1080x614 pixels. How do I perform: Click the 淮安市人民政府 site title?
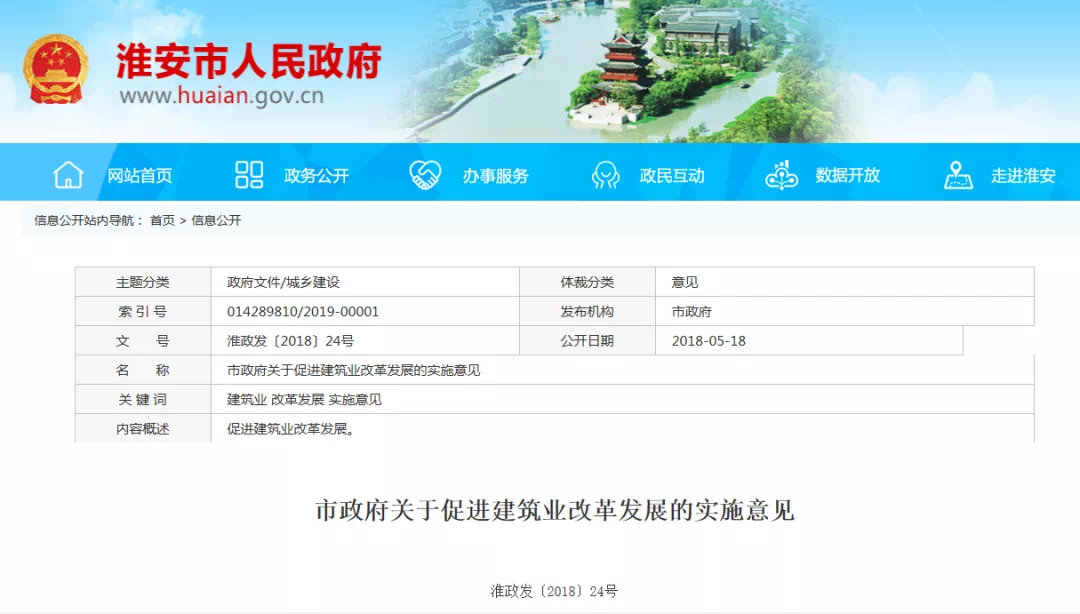[x=249, y=61]
